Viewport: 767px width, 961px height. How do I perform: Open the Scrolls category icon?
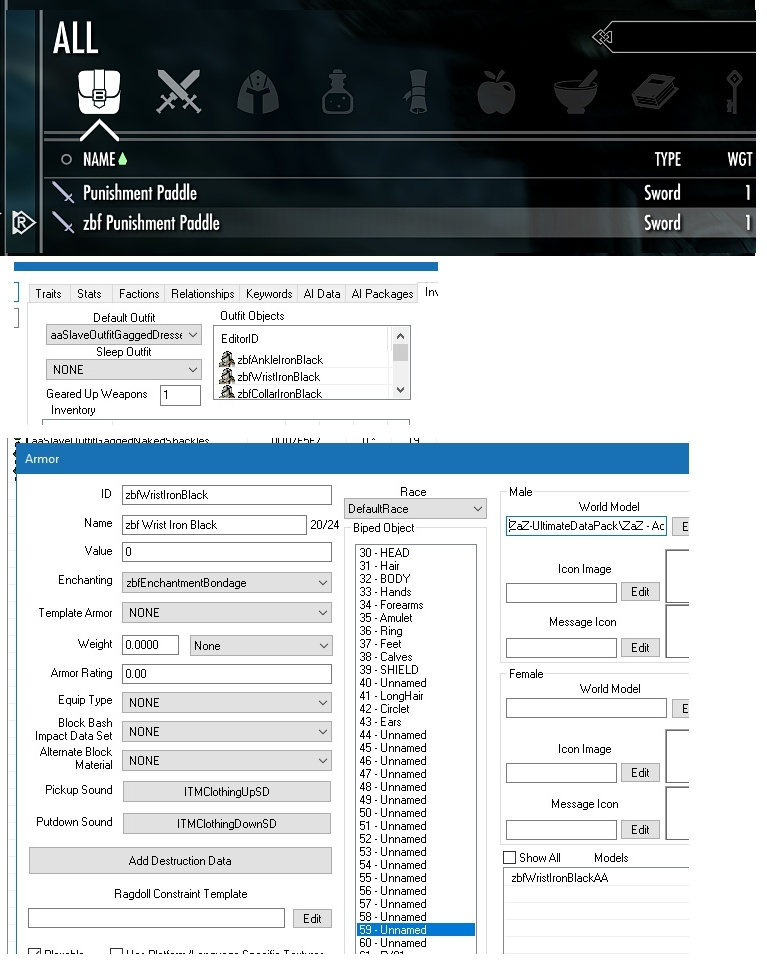416,92
